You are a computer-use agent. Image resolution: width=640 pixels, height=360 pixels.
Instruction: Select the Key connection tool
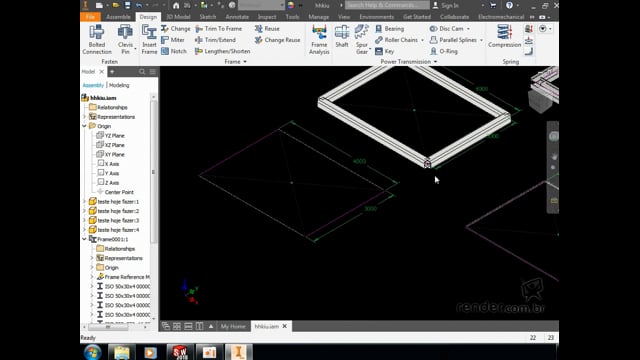click(x=384, y=51)
